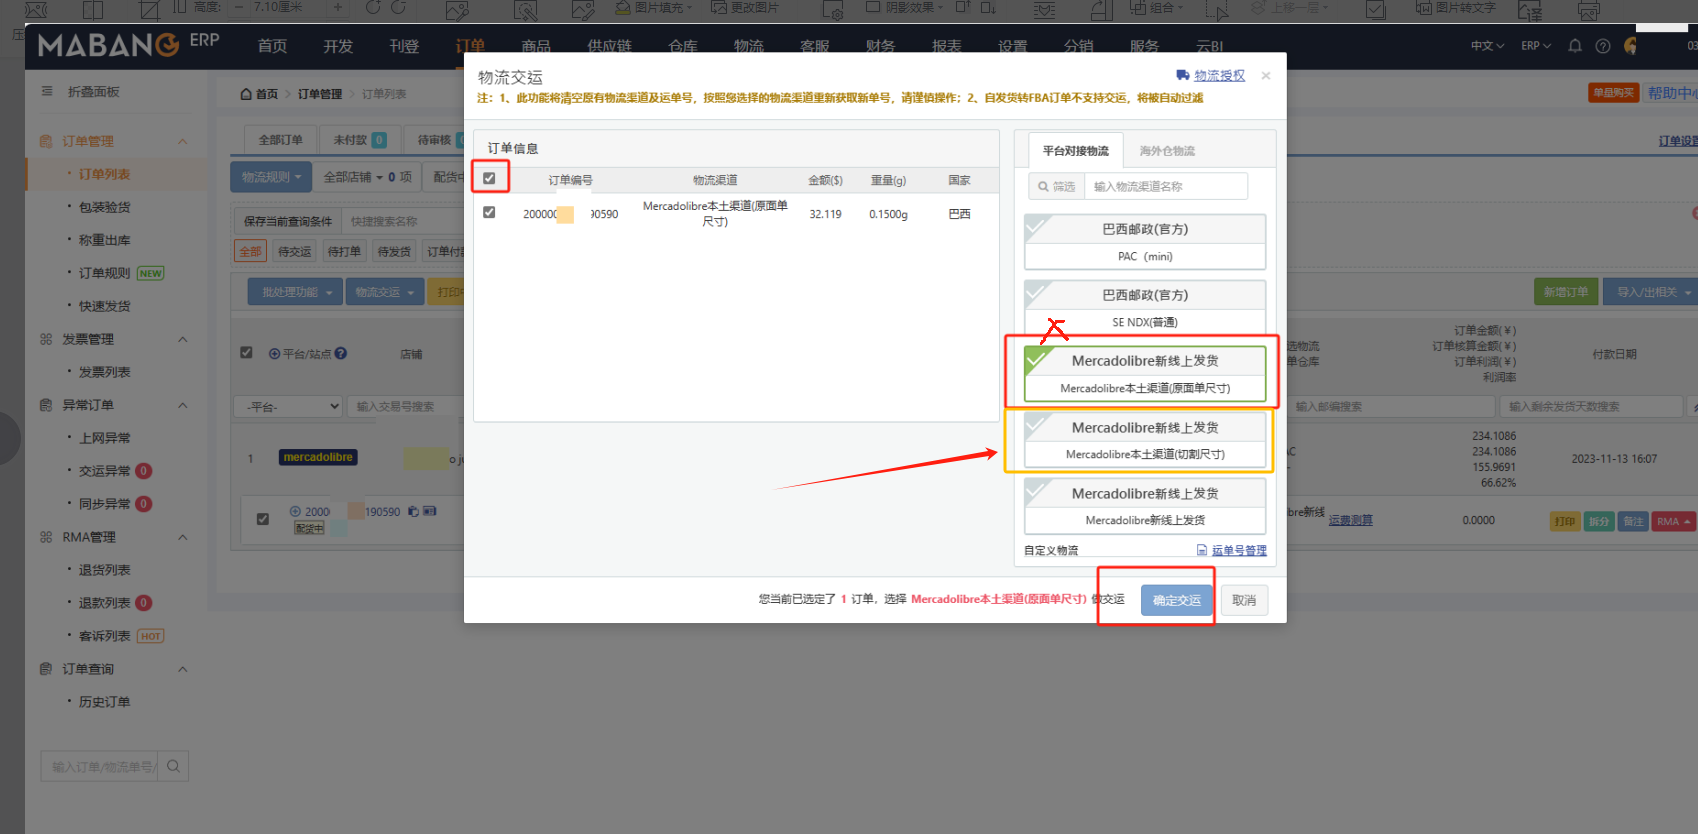Collapse the 订单管理 sidebar group chevron

pos(183,141)
